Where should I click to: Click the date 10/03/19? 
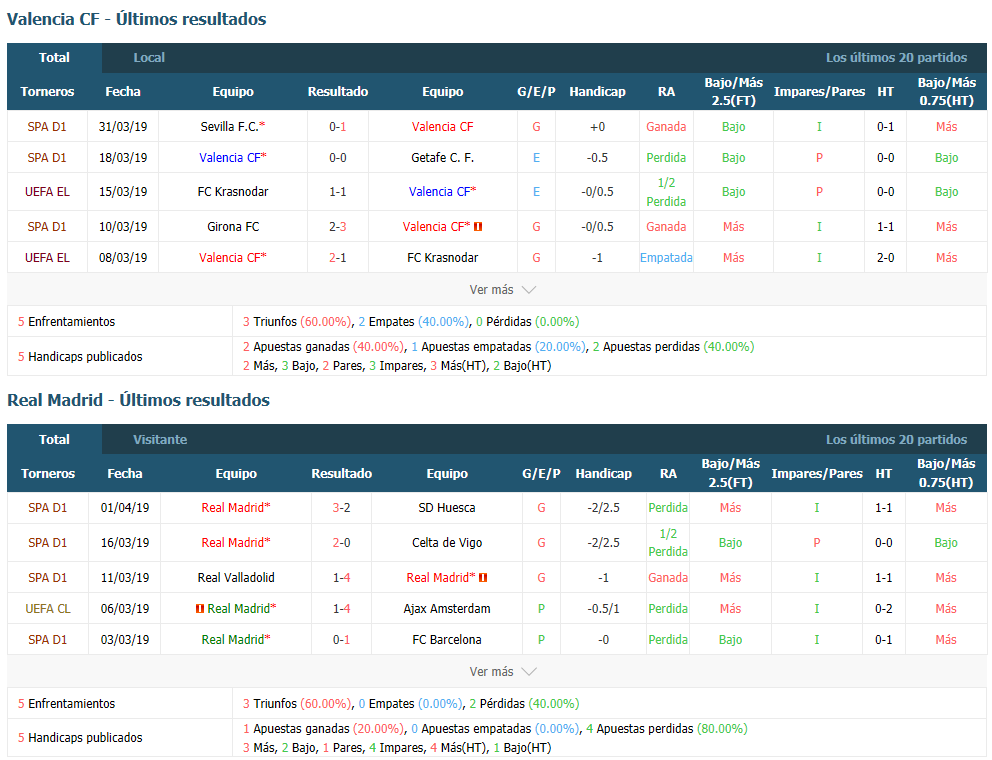(123, 227)
